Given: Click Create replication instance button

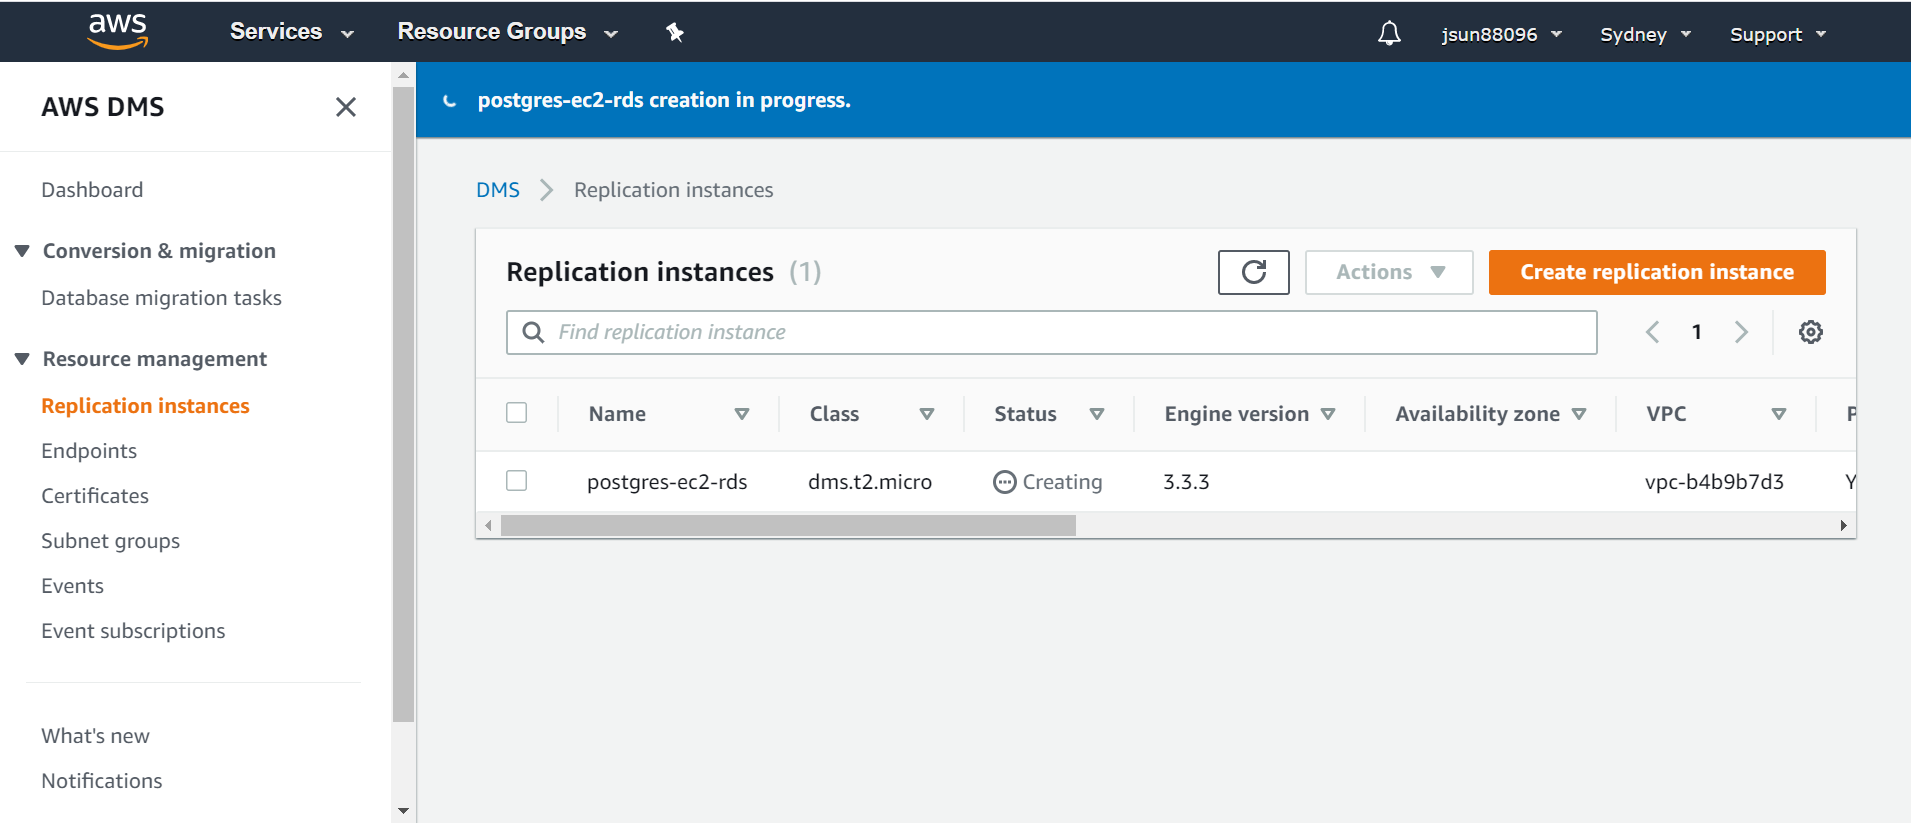Looking at the screenshot, I should click(x=1656, y=272).
